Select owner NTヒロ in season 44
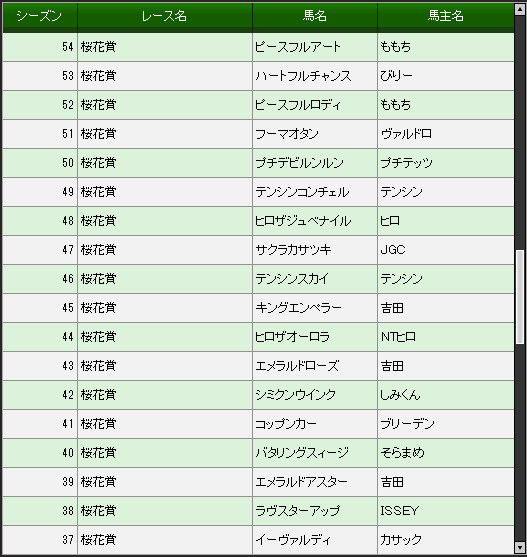Image resolution: width=527 pixels, height=557 pixels. (398, 337)
